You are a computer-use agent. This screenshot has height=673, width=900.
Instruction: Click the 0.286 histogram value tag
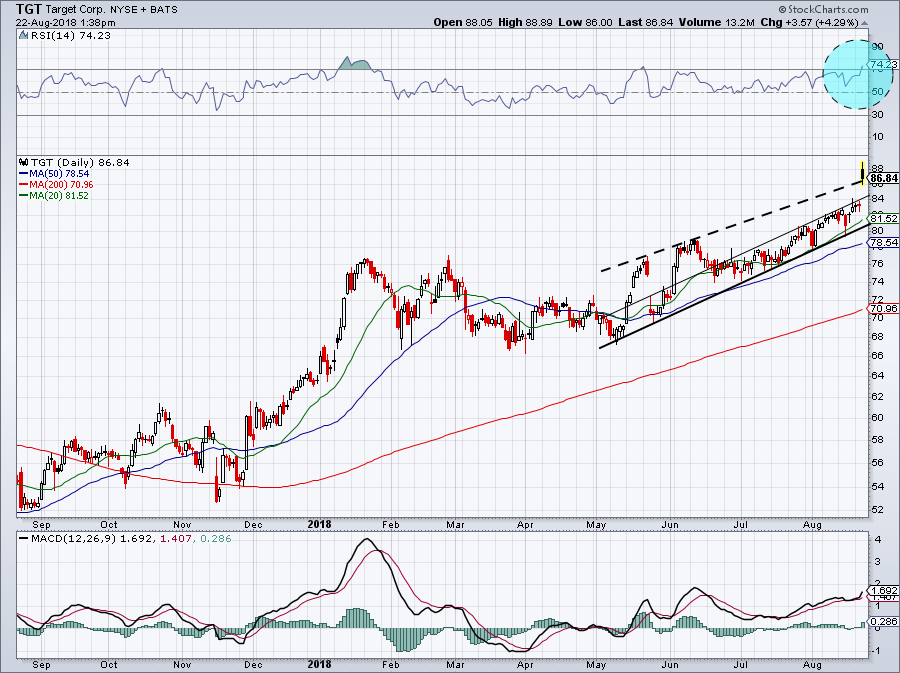[x=883, y=622]
